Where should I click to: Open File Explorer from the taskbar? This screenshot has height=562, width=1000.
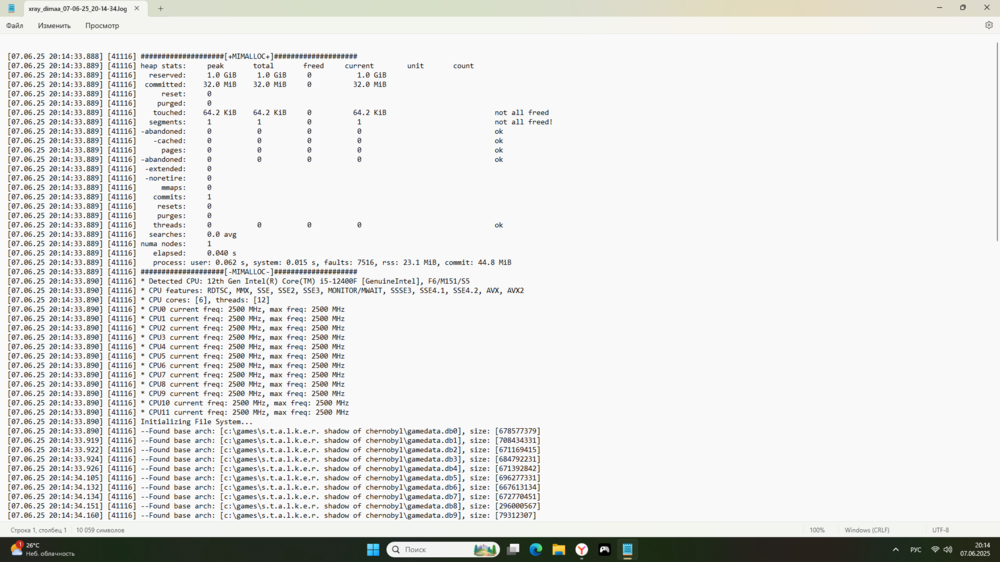559,549
